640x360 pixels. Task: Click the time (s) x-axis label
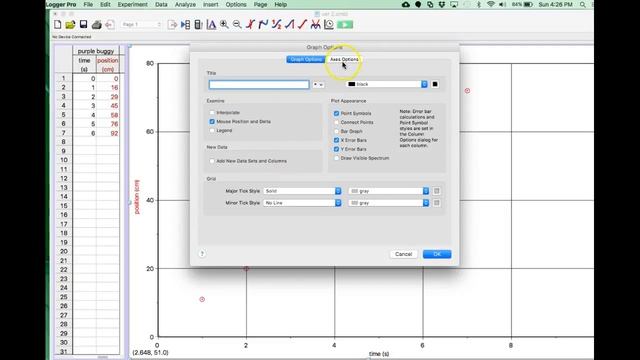[379, 354]
